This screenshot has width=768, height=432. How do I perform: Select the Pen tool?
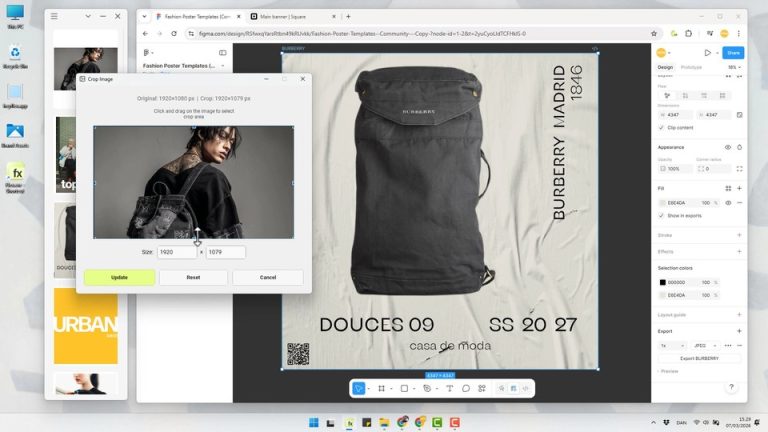[427, 388]
